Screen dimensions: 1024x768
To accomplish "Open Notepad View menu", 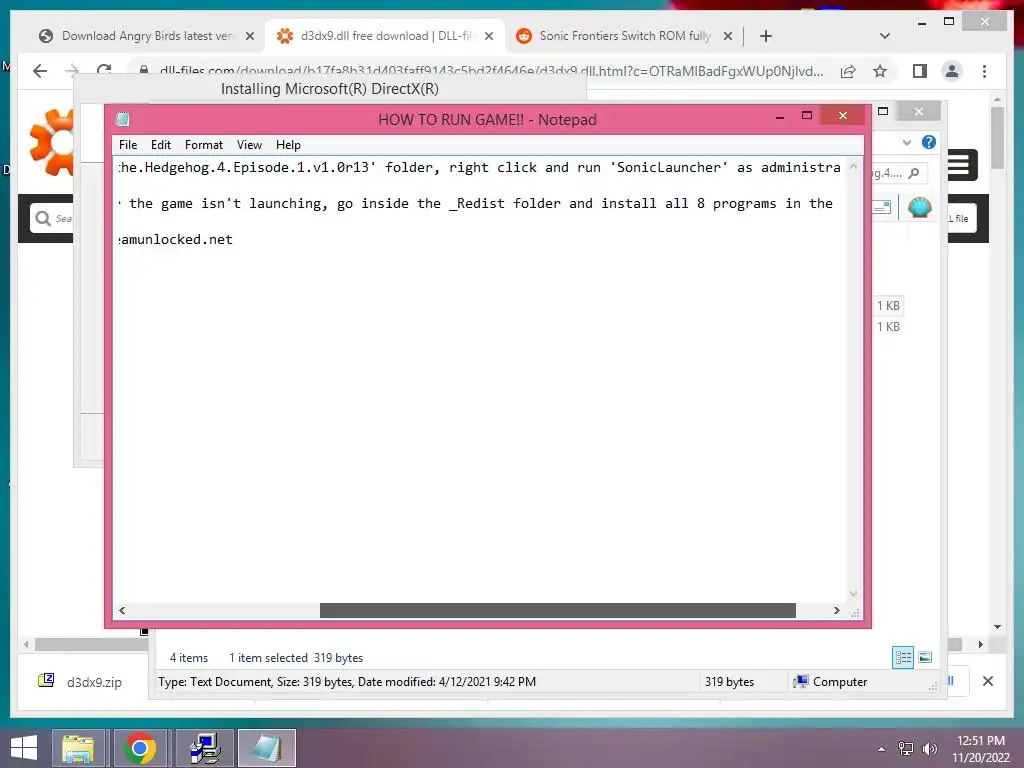I will click(249, 145).
